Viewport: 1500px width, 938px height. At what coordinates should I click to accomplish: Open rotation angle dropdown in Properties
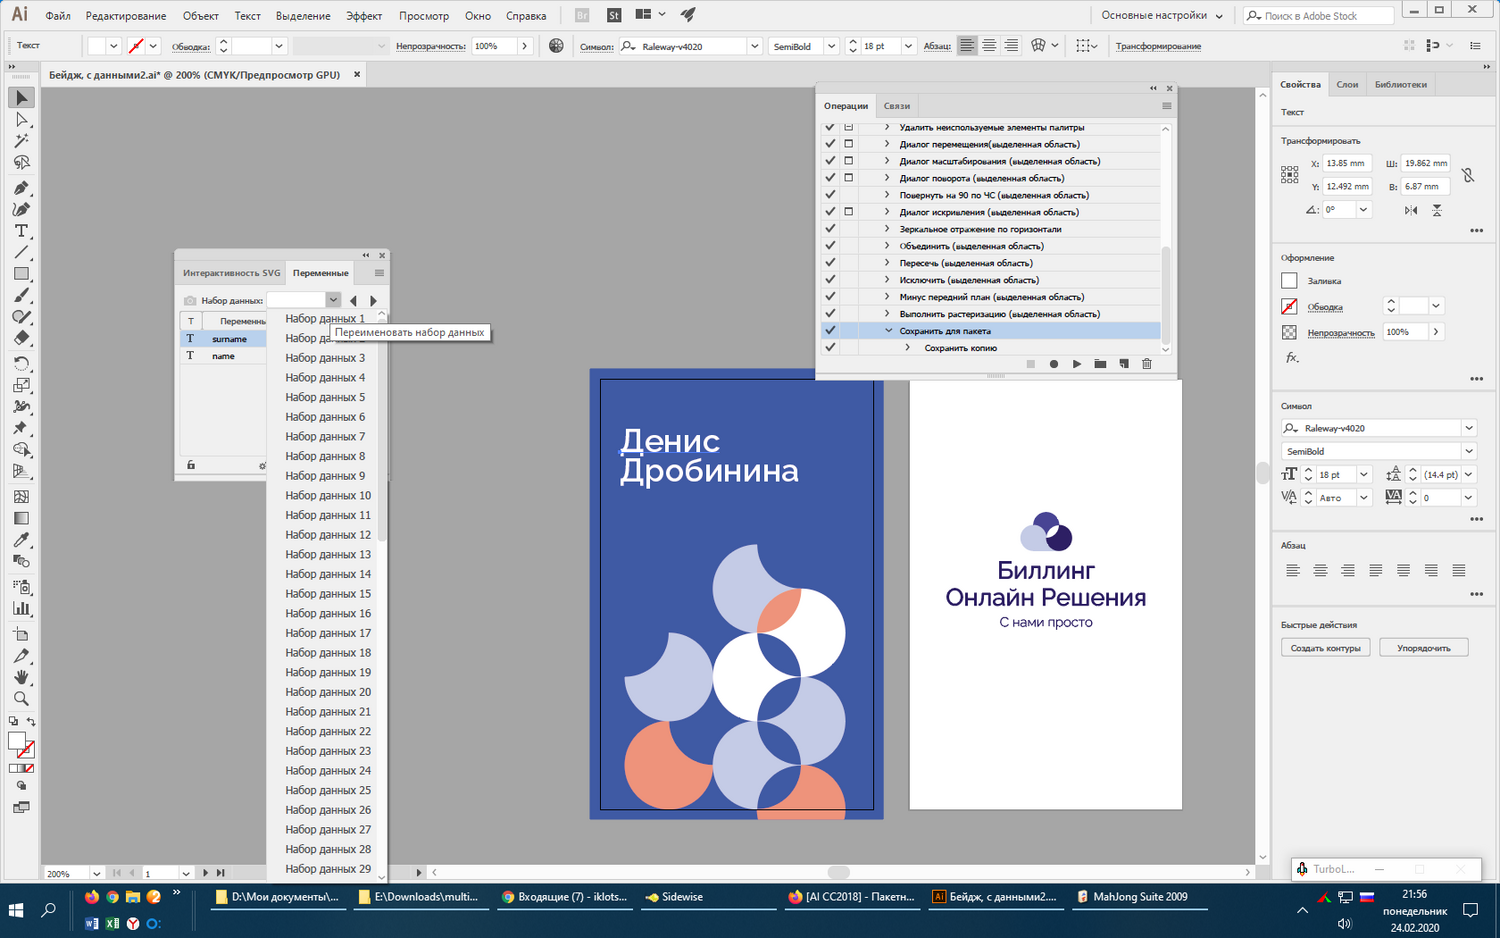[x=1363, y=210]
